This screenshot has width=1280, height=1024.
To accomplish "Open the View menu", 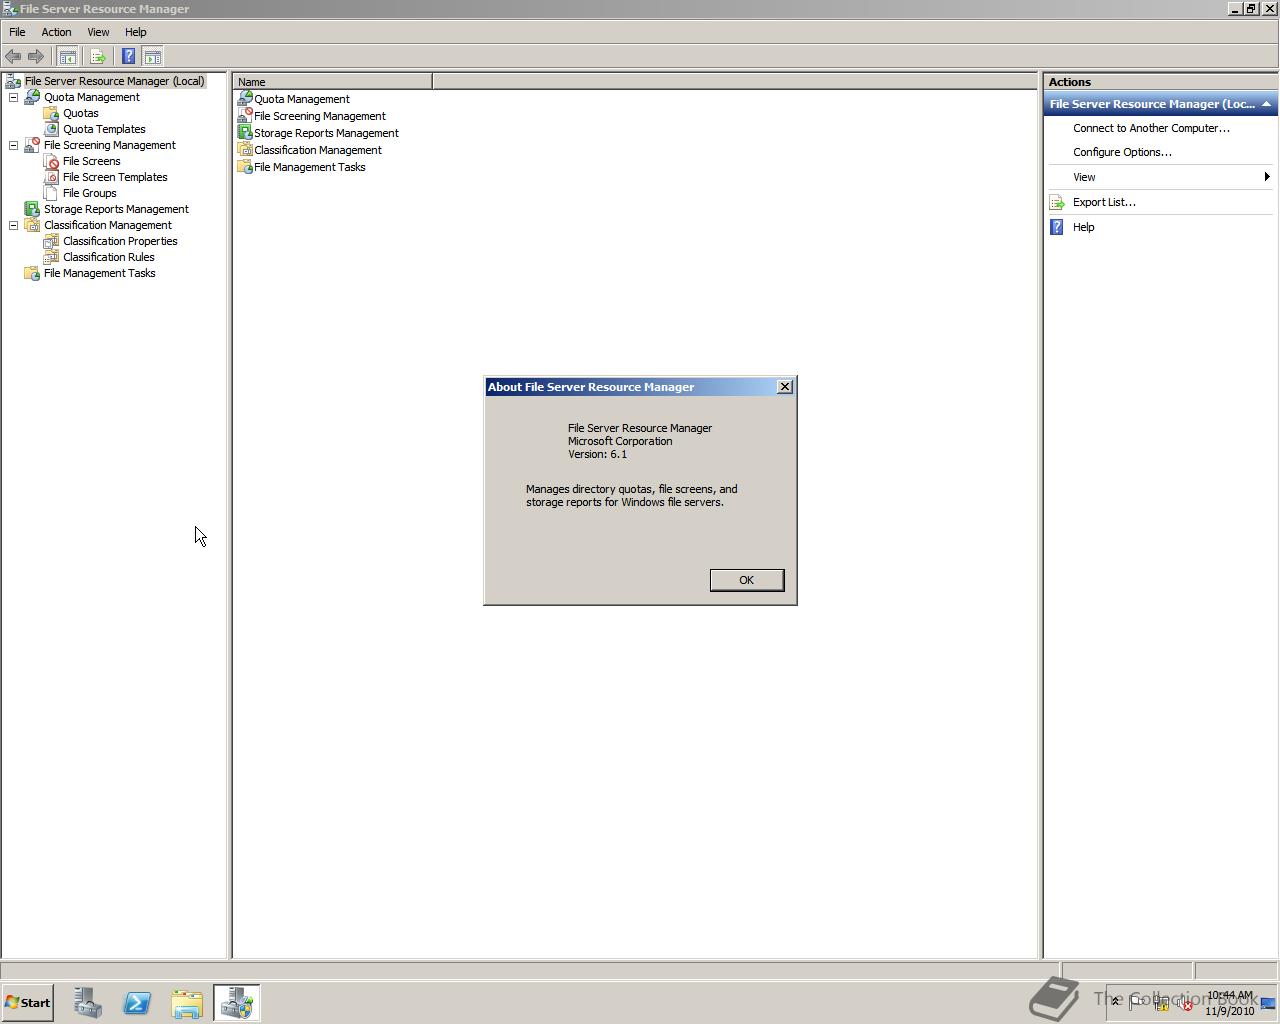I will pyautogui.click(x=98, y=32).
